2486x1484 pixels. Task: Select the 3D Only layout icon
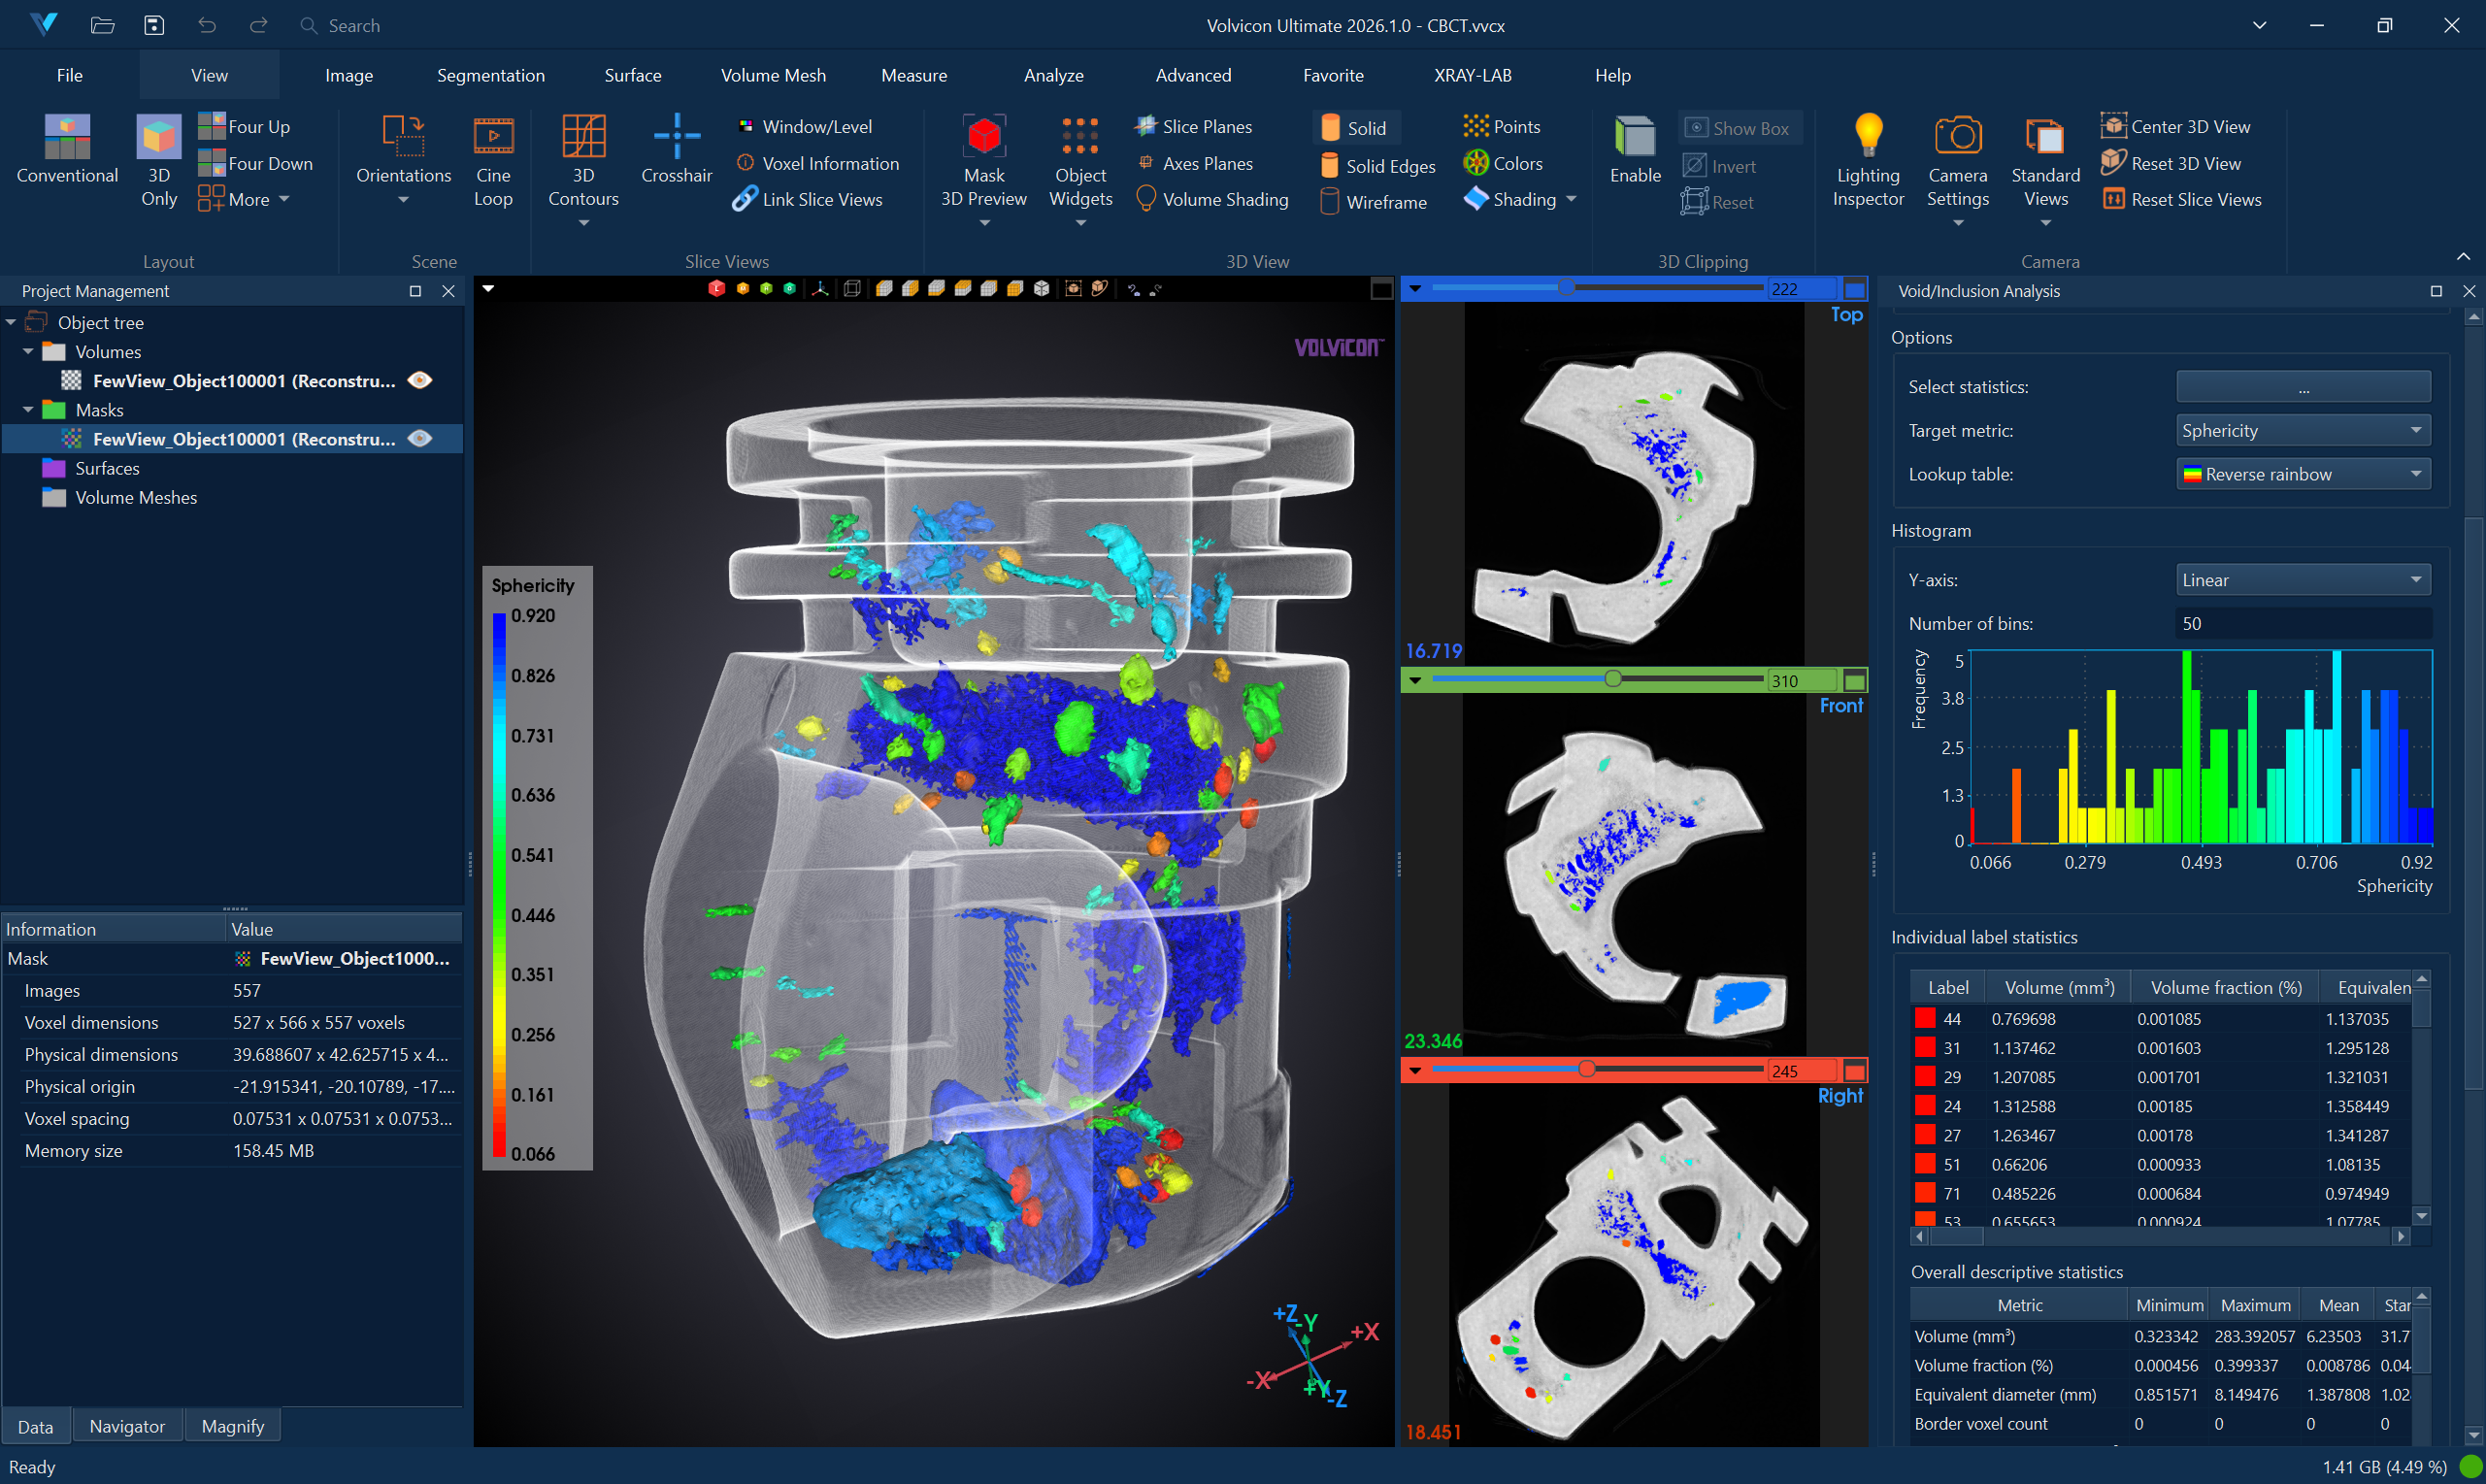pyautogui.click(x=158, y=136)
